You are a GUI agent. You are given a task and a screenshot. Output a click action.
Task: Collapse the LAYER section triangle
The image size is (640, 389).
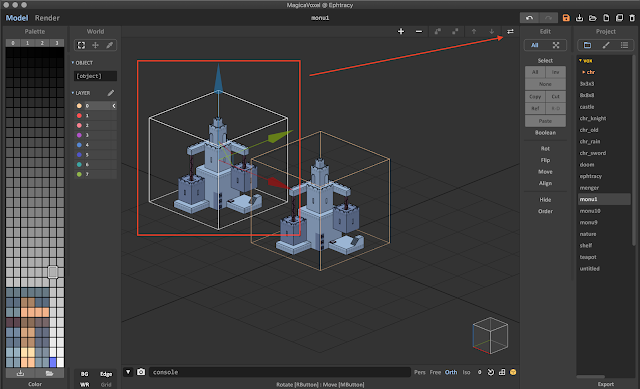[x=73, y=93]
